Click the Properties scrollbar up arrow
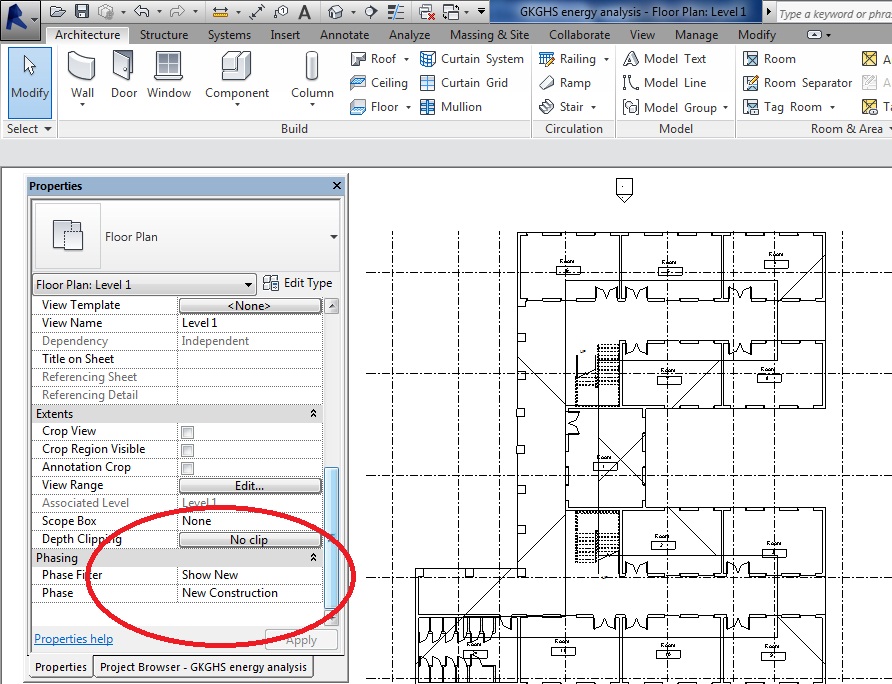Screen dimensions: 892x684 (332, 306)
